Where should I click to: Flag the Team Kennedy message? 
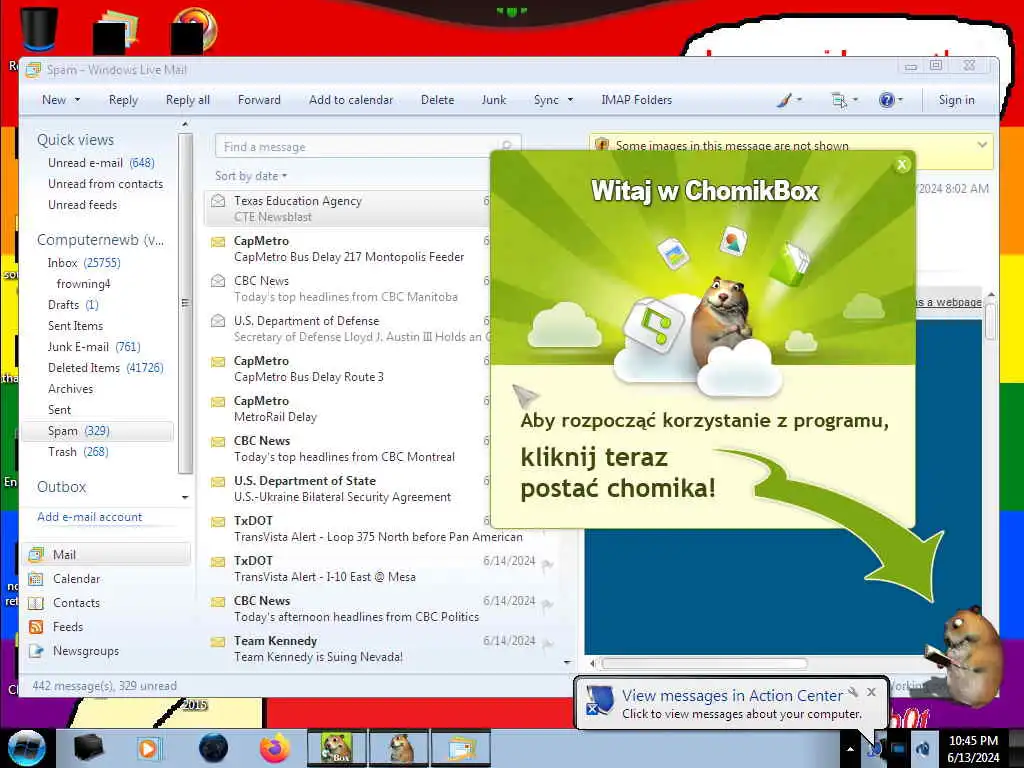pyautogui.click(x=547, y=645)
